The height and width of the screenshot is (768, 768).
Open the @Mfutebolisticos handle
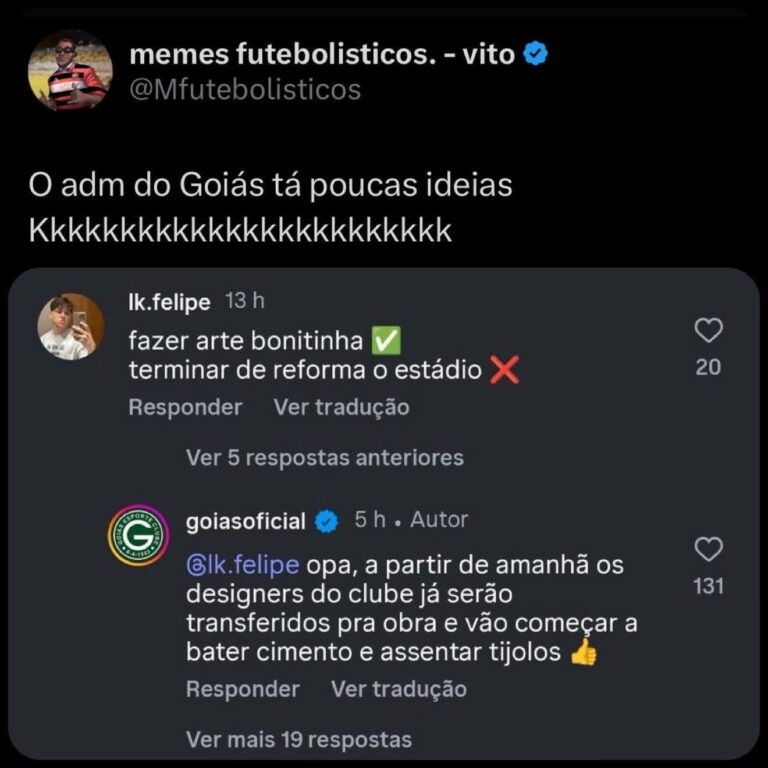click(x=245, y=89)
